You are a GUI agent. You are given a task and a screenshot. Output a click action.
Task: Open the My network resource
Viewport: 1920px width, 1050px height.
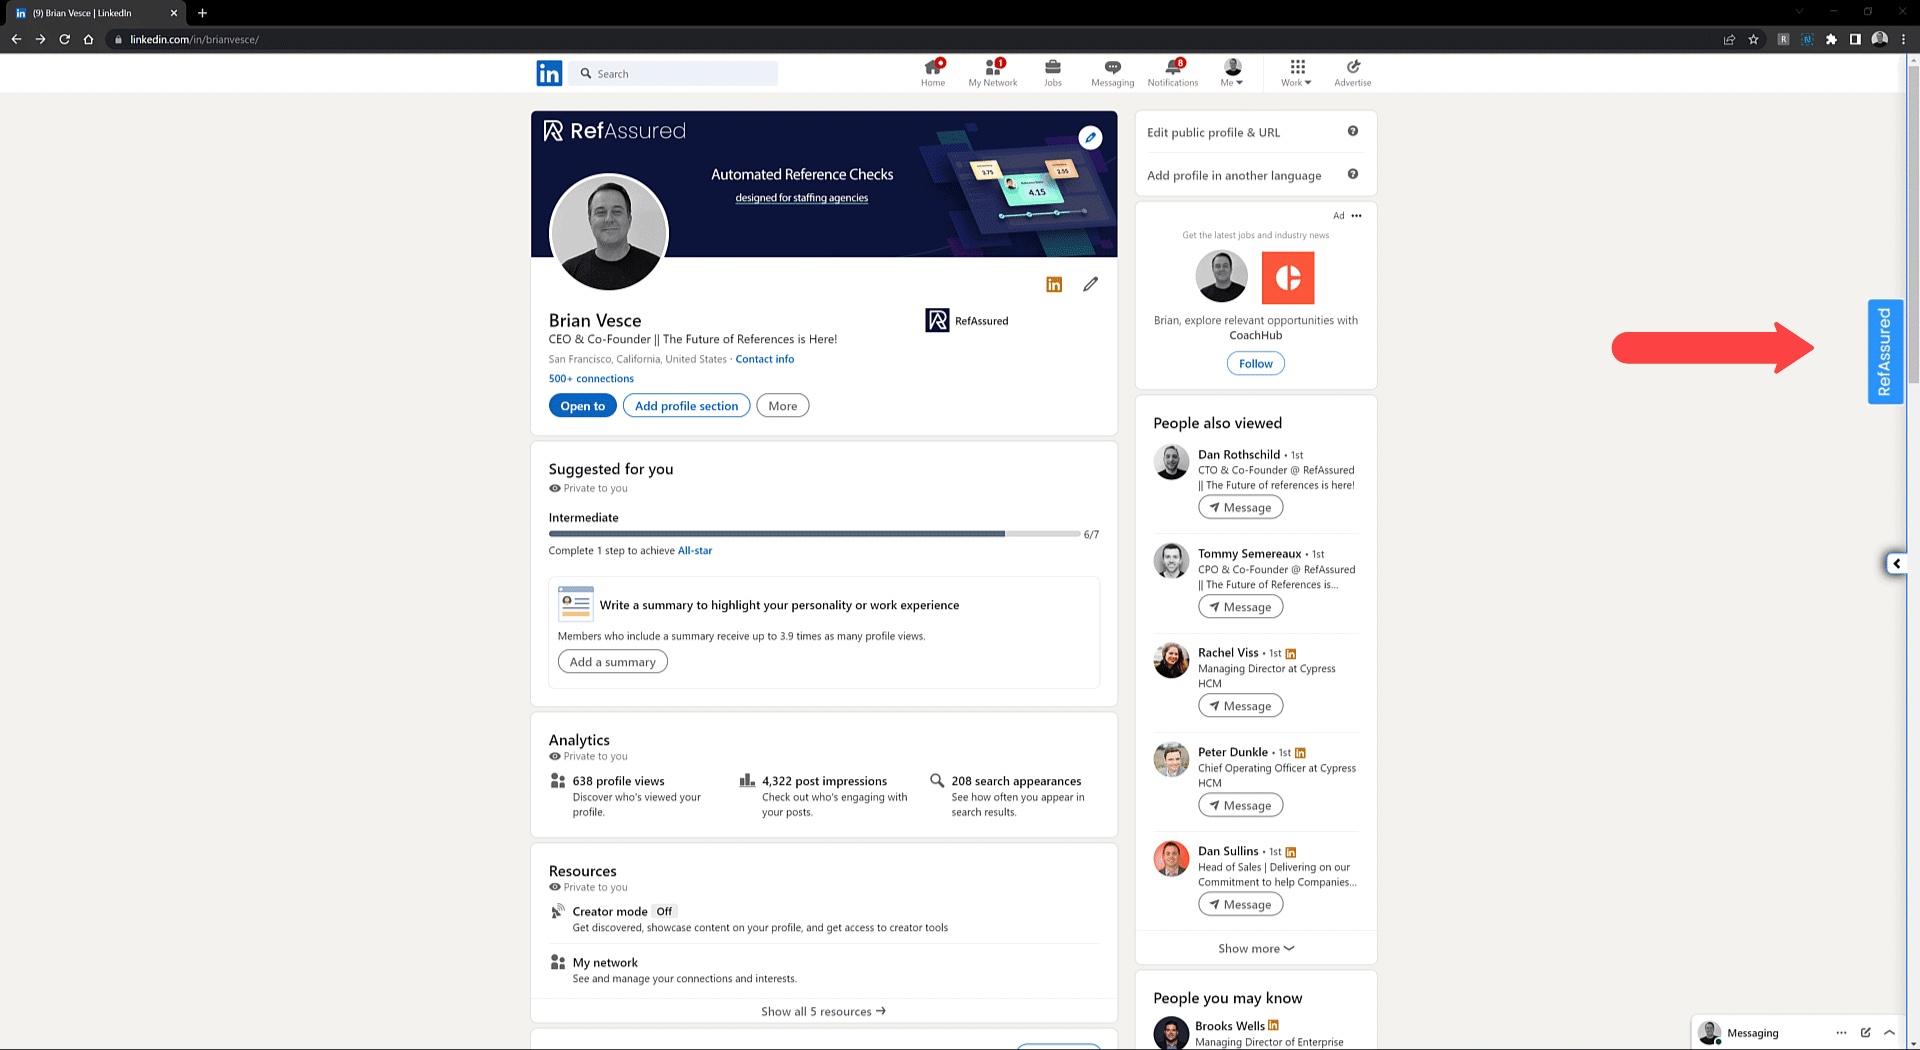pos(605,963)
